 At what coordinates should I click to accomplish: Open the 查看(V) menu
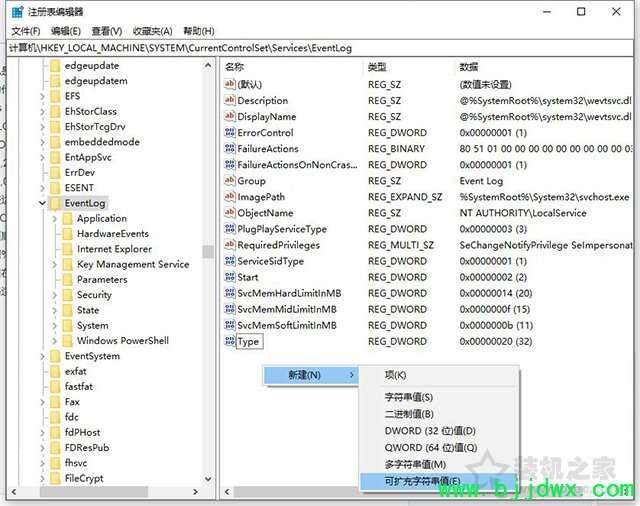[x=107, y=31]
